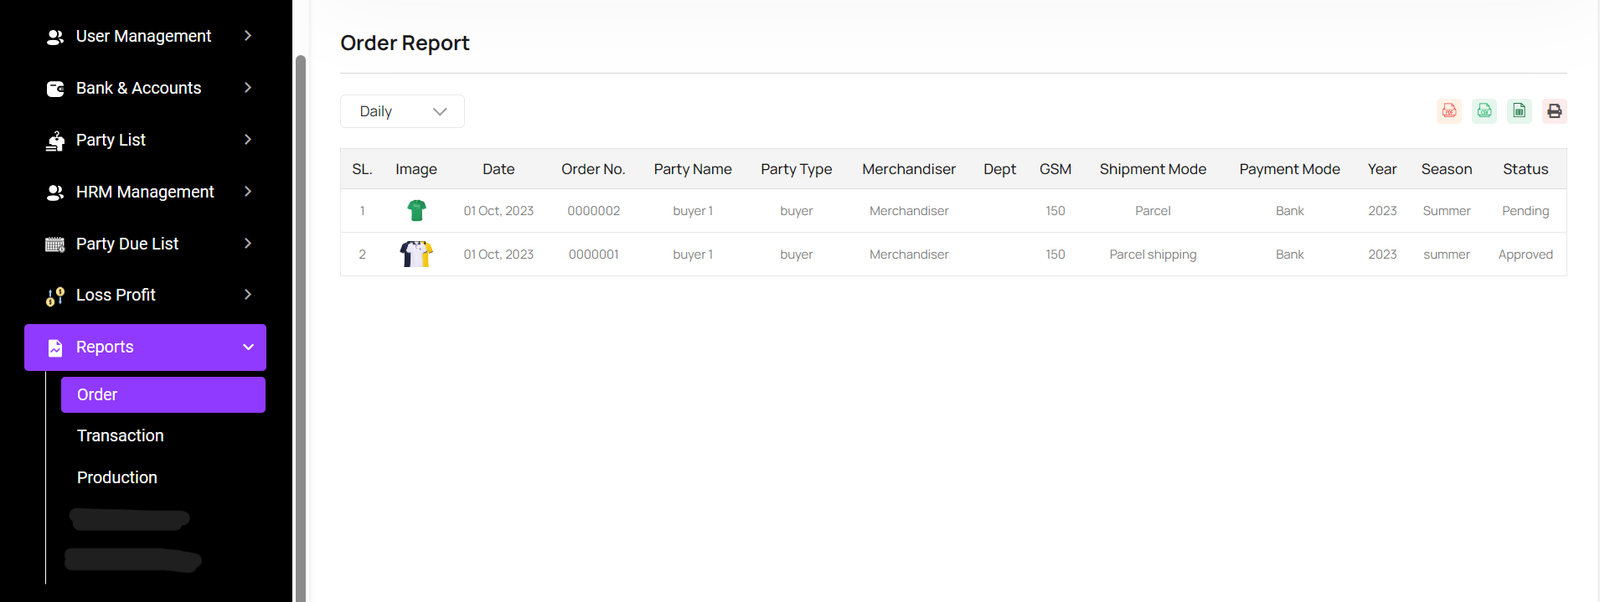Click the green t-shirt image thumbnail
The width and height of the screenshot is (1600, 602).
417,211
